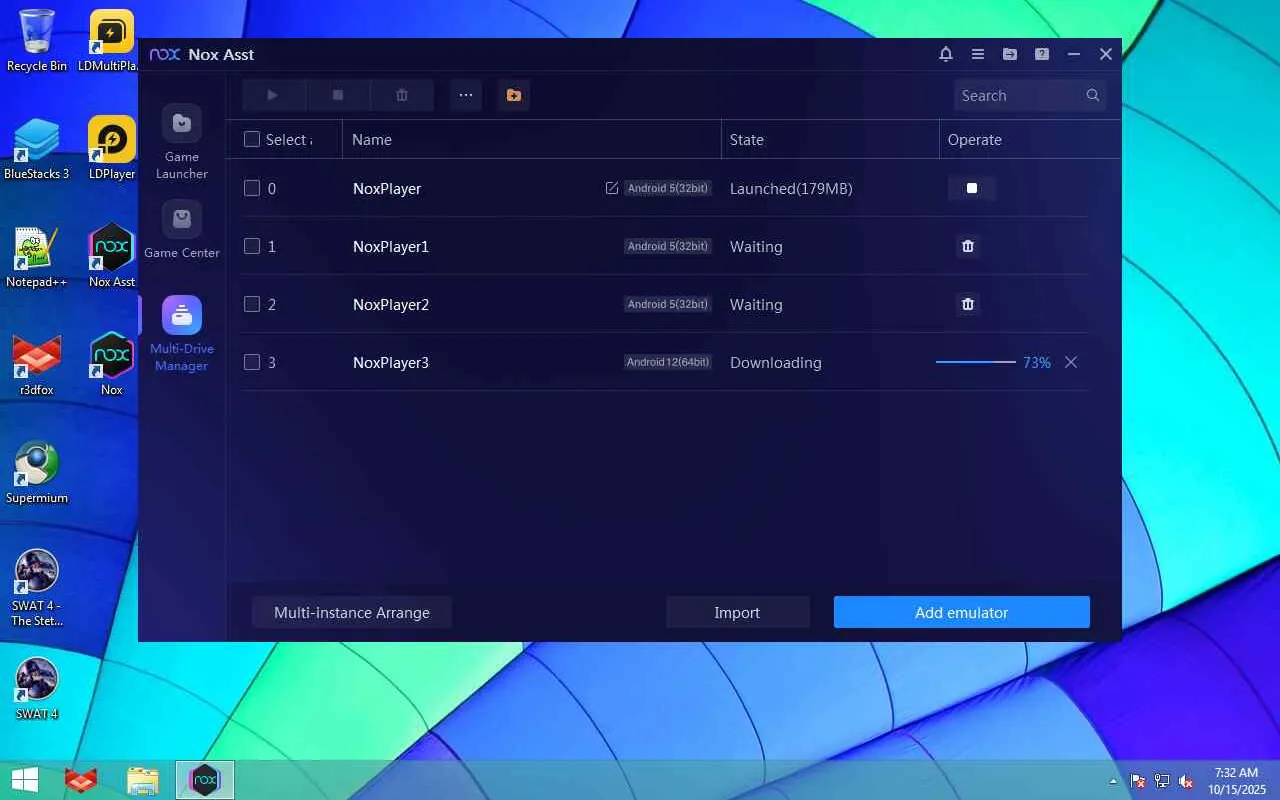Select the Nox desktop shortcut
The image size is (1280, 800).
pos(112,365)
